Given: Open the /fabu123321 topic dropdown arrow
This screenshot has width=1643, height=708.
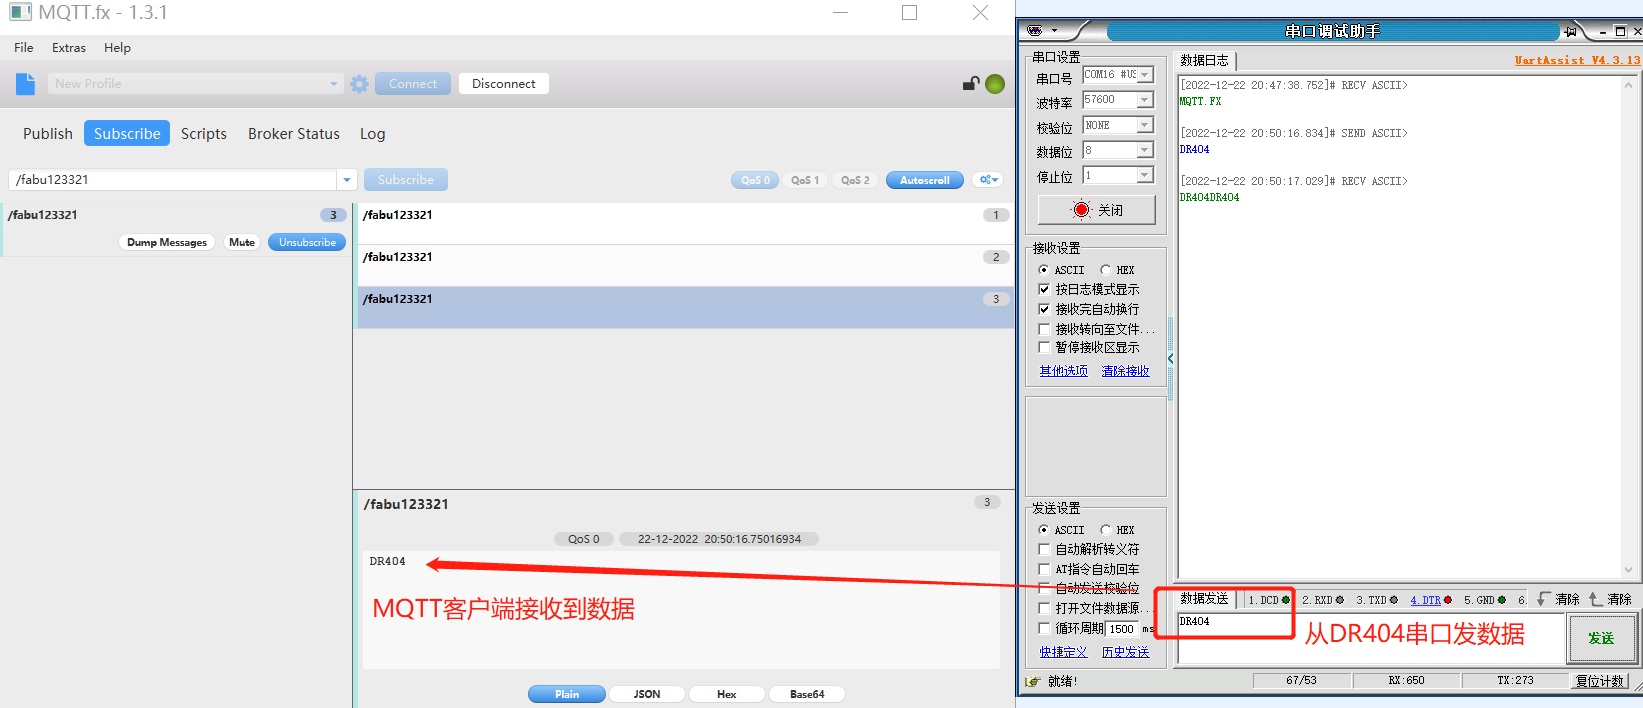Looking at the screenshot, I should [347, 180].
